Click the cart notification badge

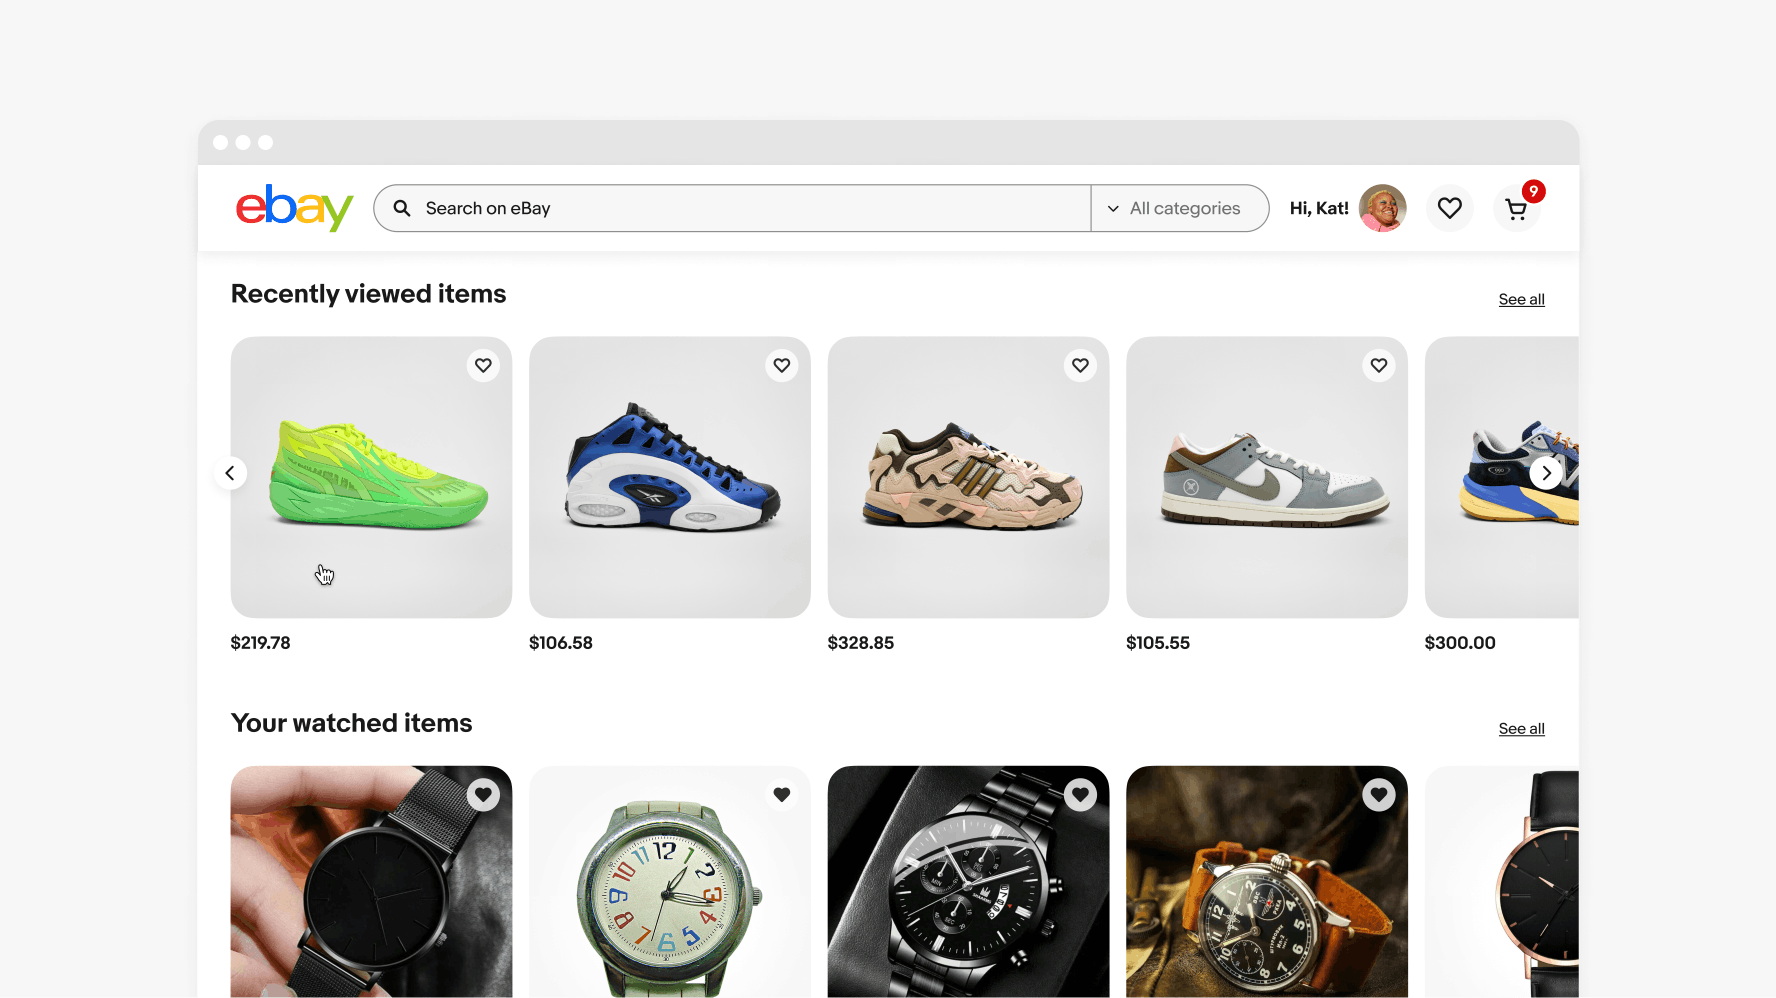click(x=1533, y=191)
